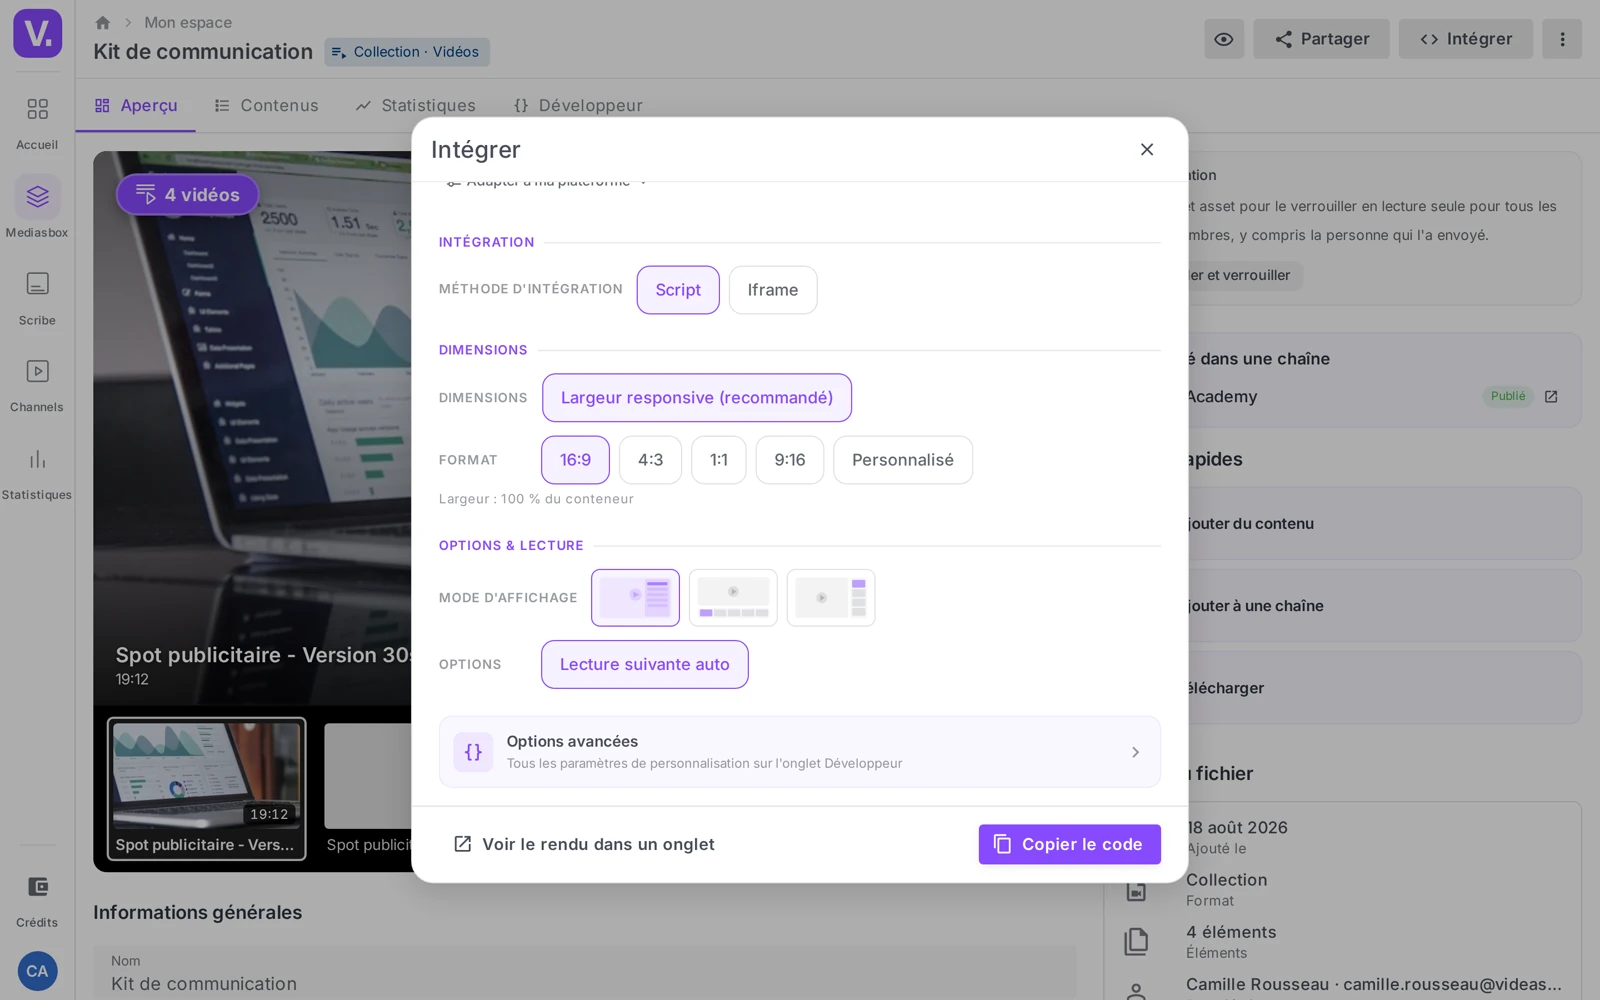This screenshot has height=1000, width=1600.
Task: Open Scribe in the sidebar
Action: [37, 298]
